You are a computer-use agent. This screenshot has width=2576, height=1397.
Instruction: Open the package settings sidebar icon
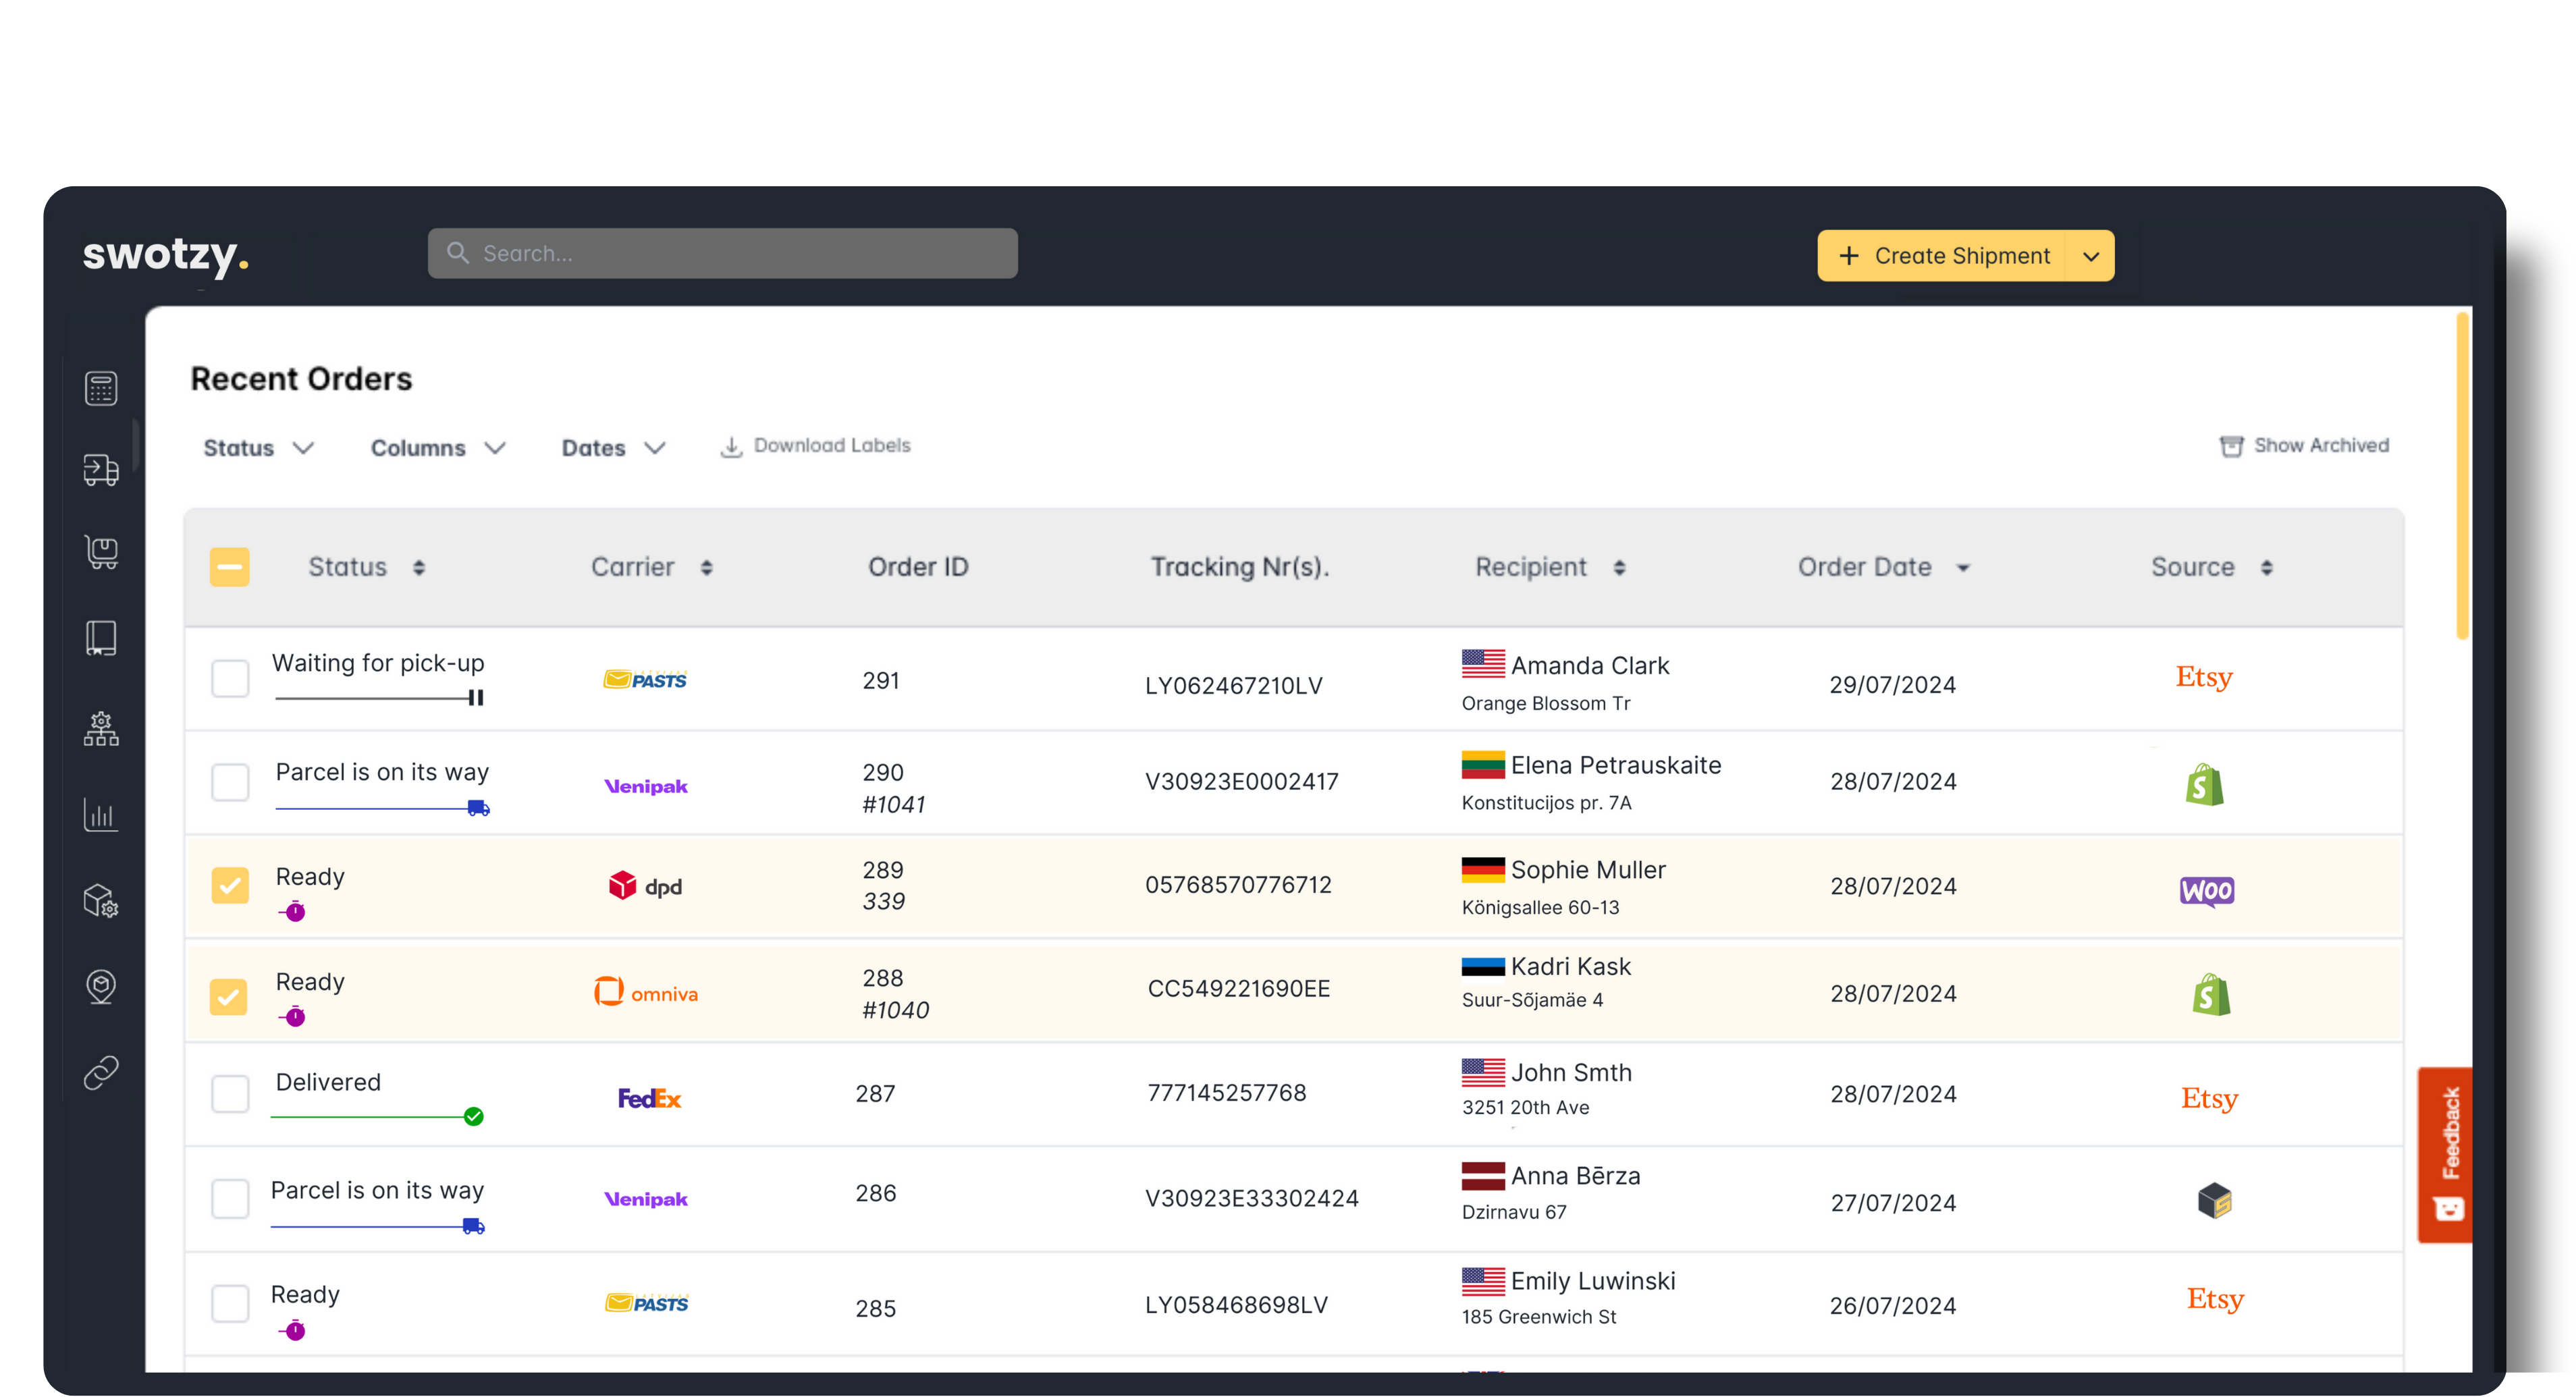coord(101,901)
